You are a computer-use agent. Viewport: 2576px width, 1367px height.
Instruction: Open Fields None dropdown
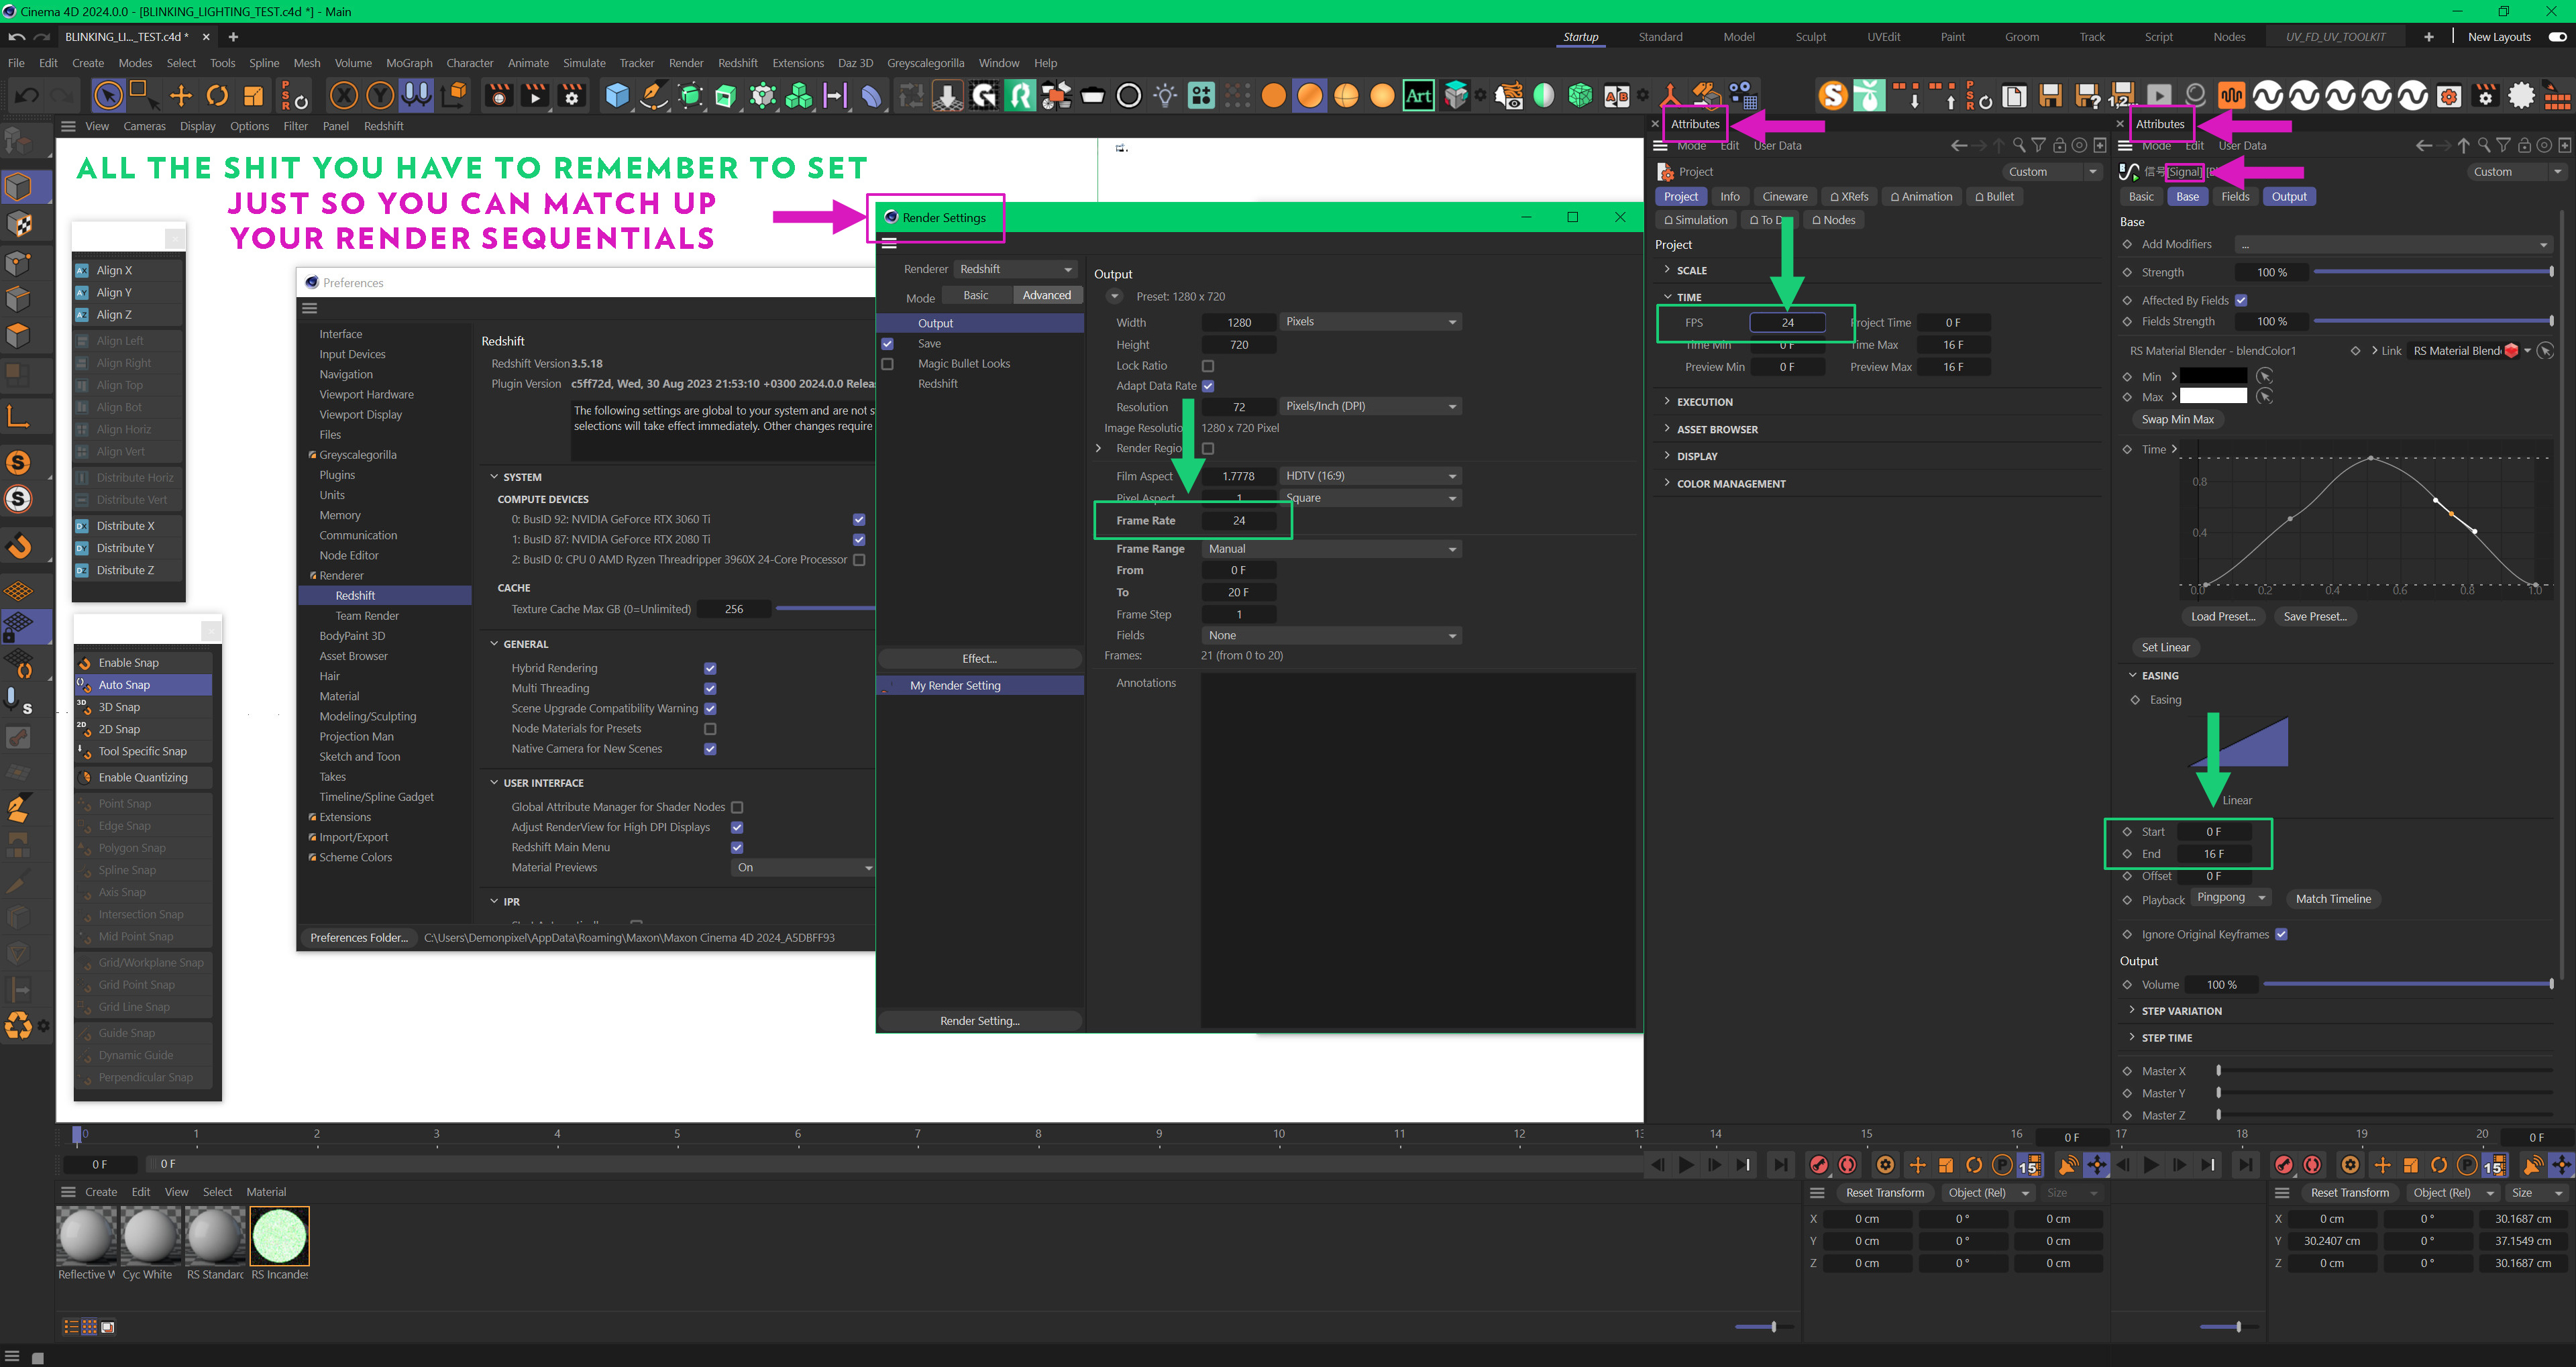click(x=1331, y=636)
